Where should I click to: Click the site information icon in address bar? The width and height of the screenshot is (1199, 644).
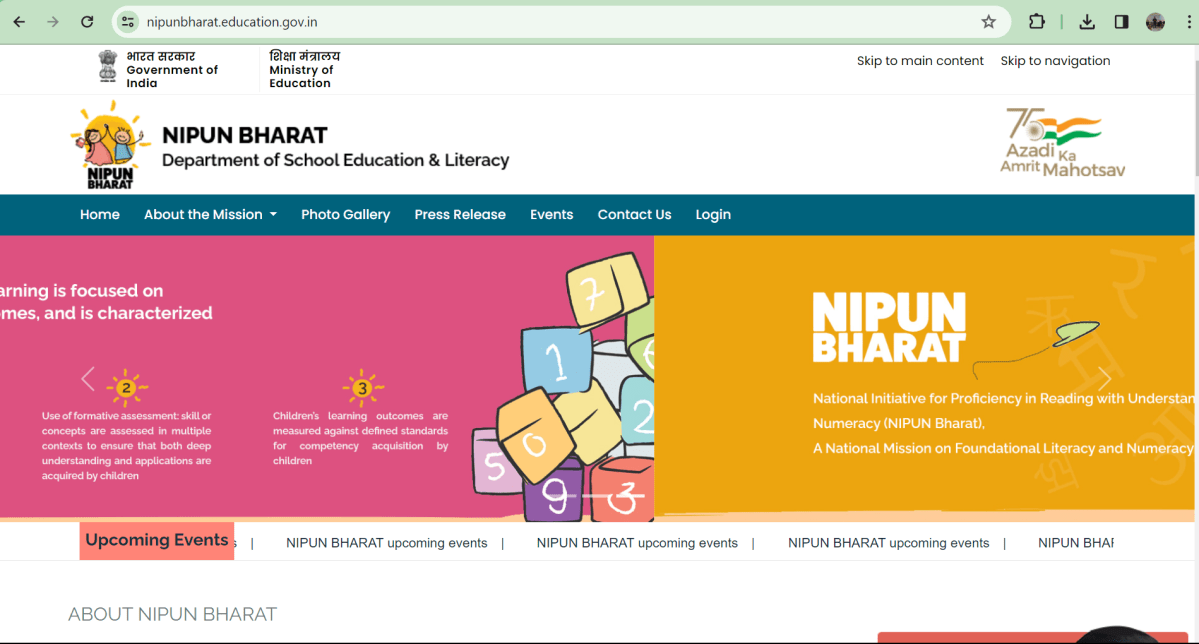coord(126,20)
